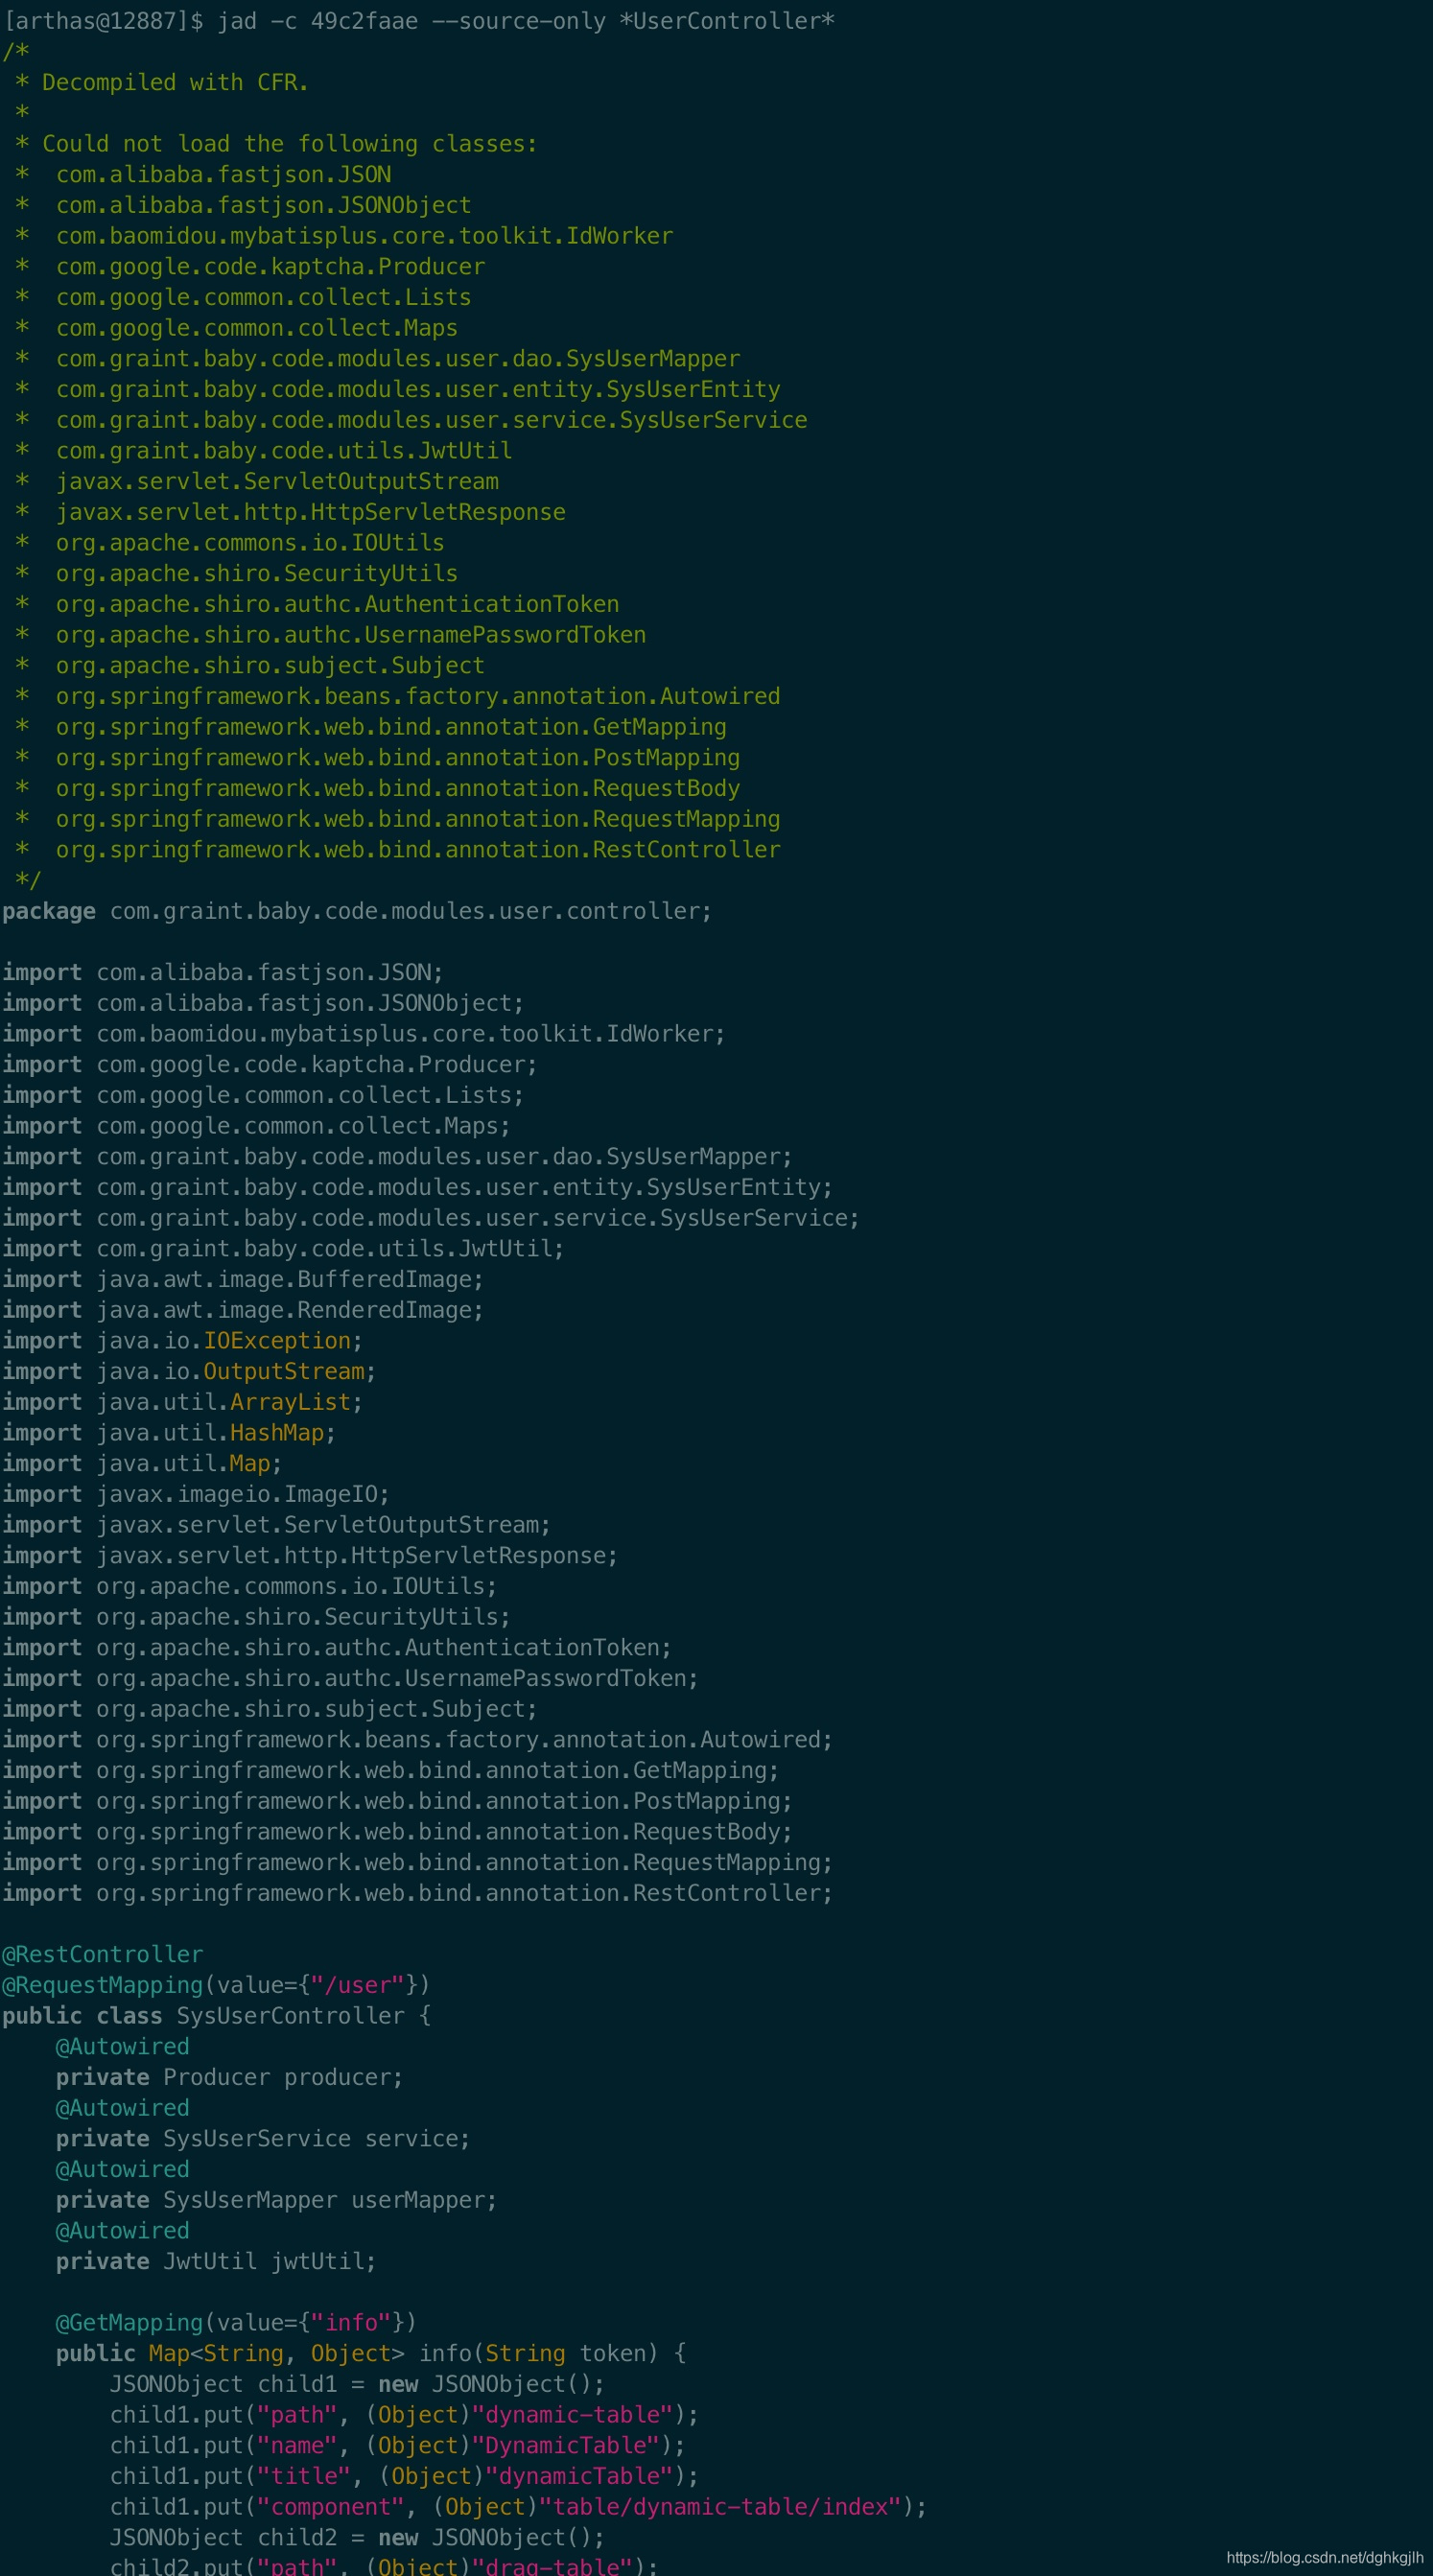Click 'import com.alibaba.fastjson.JSONObject;' line
The height and width of the screenshot is (2576, 1433).
coord(263,1004)
